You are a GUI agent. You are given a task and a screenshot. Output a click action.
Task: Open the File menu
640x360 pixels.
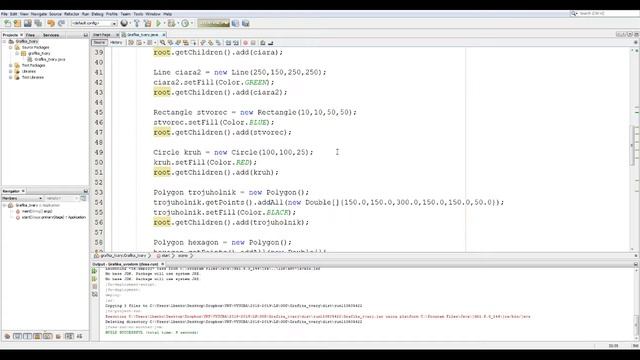[4, 14]
